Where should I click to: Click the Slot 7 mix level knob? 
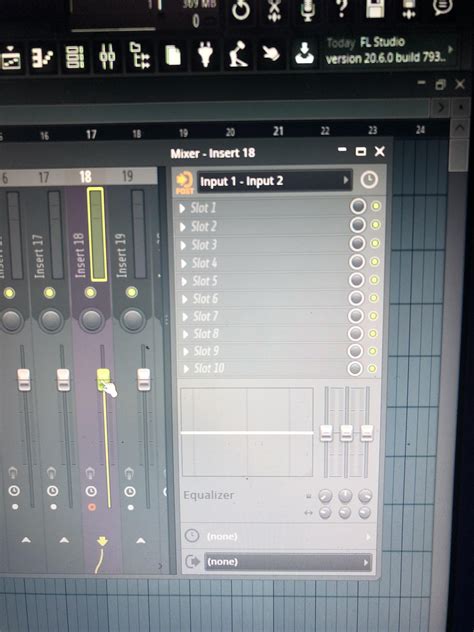[356, 316]
